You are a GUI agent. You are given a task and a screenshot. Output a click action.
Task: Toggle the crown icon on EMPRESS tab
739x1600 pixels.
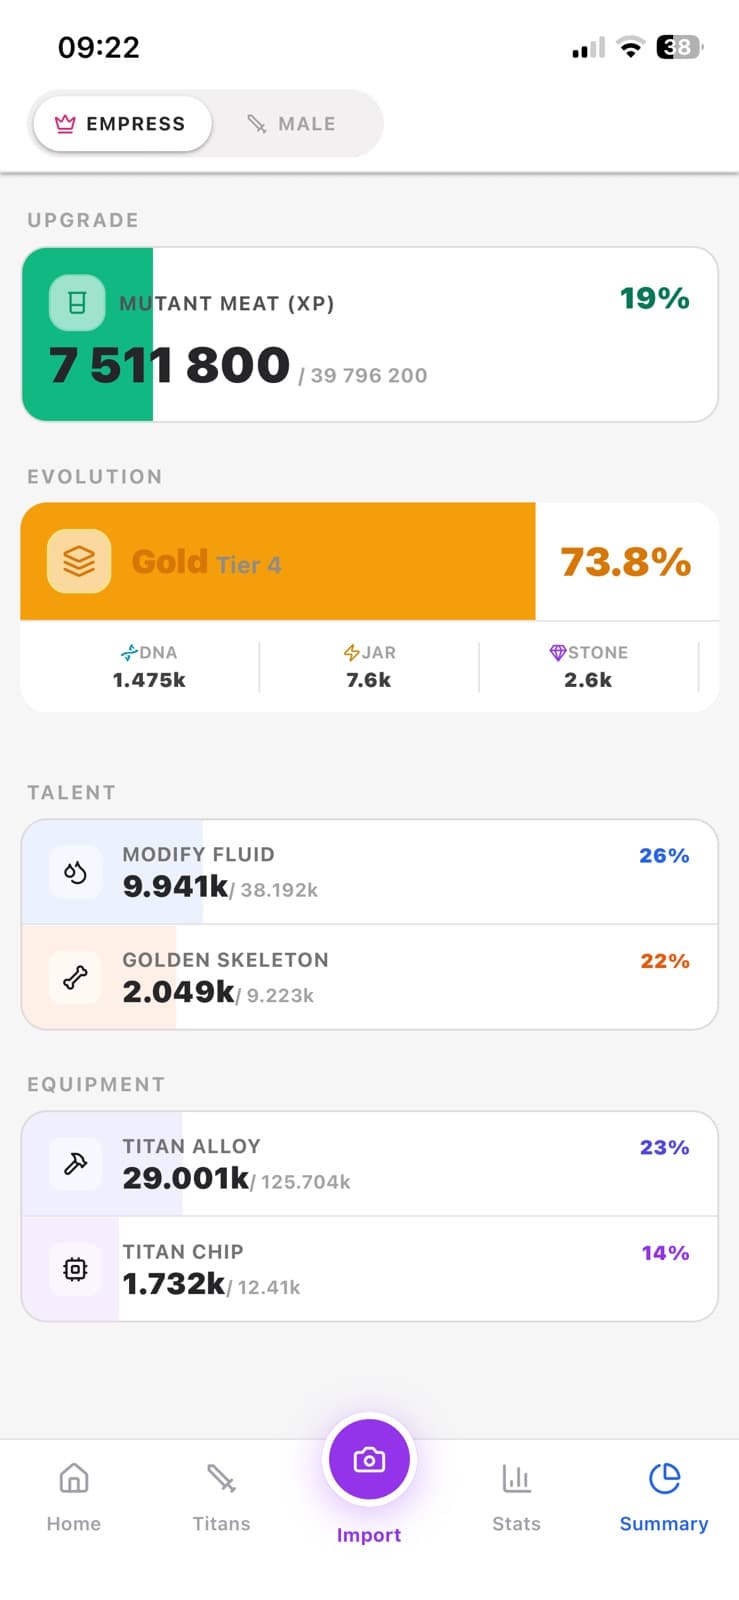(66, 123)
